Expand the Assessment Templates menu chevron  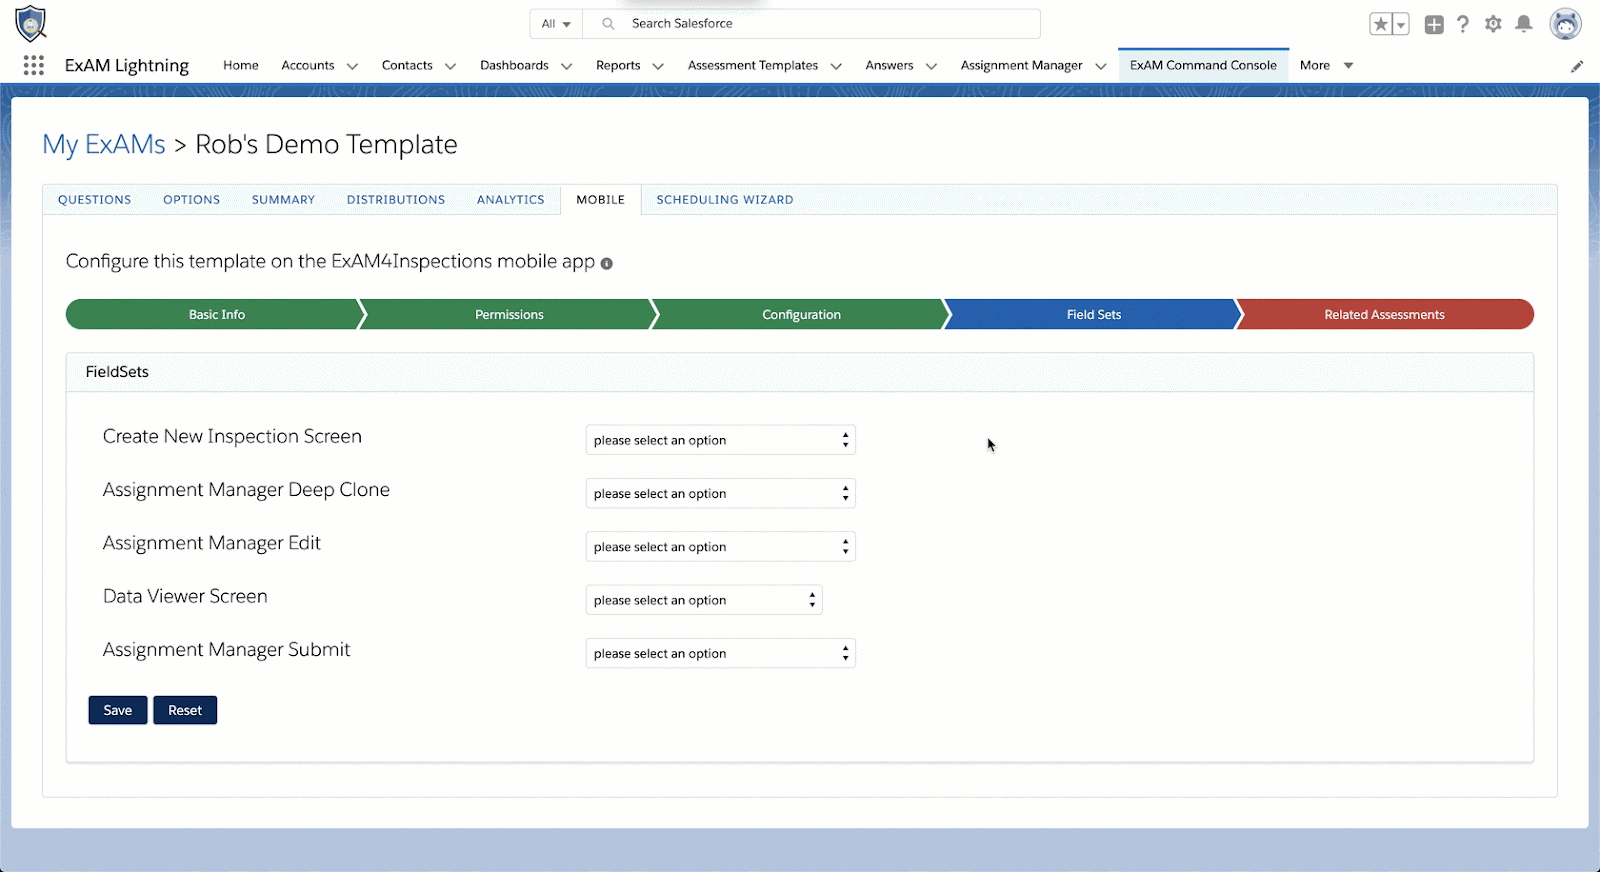pos(836,66)
